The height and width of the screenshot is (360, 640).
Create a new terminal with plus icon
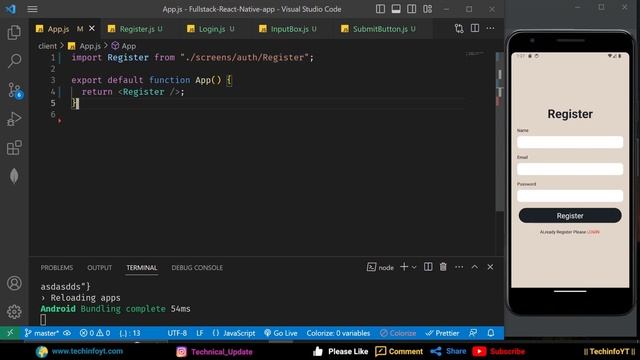[404, 267]
